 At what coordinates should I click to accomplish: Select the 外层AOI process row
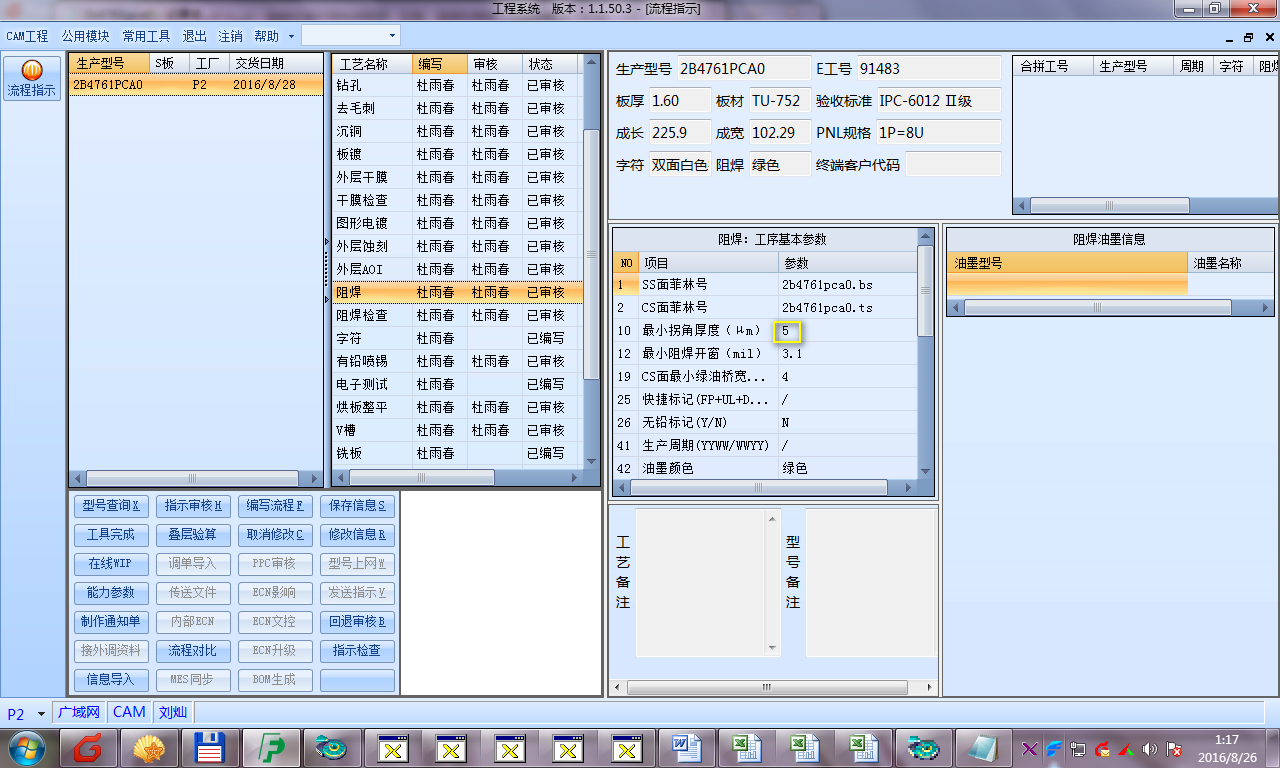(457, 269)
